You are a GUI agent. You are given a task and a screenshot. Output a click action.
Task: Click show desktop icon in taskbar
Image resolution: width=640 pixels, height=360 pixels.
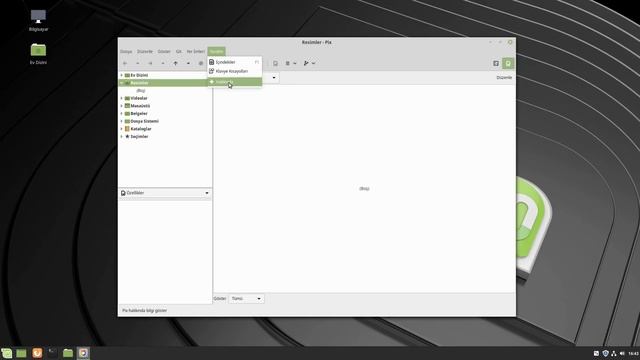point(21,353)
